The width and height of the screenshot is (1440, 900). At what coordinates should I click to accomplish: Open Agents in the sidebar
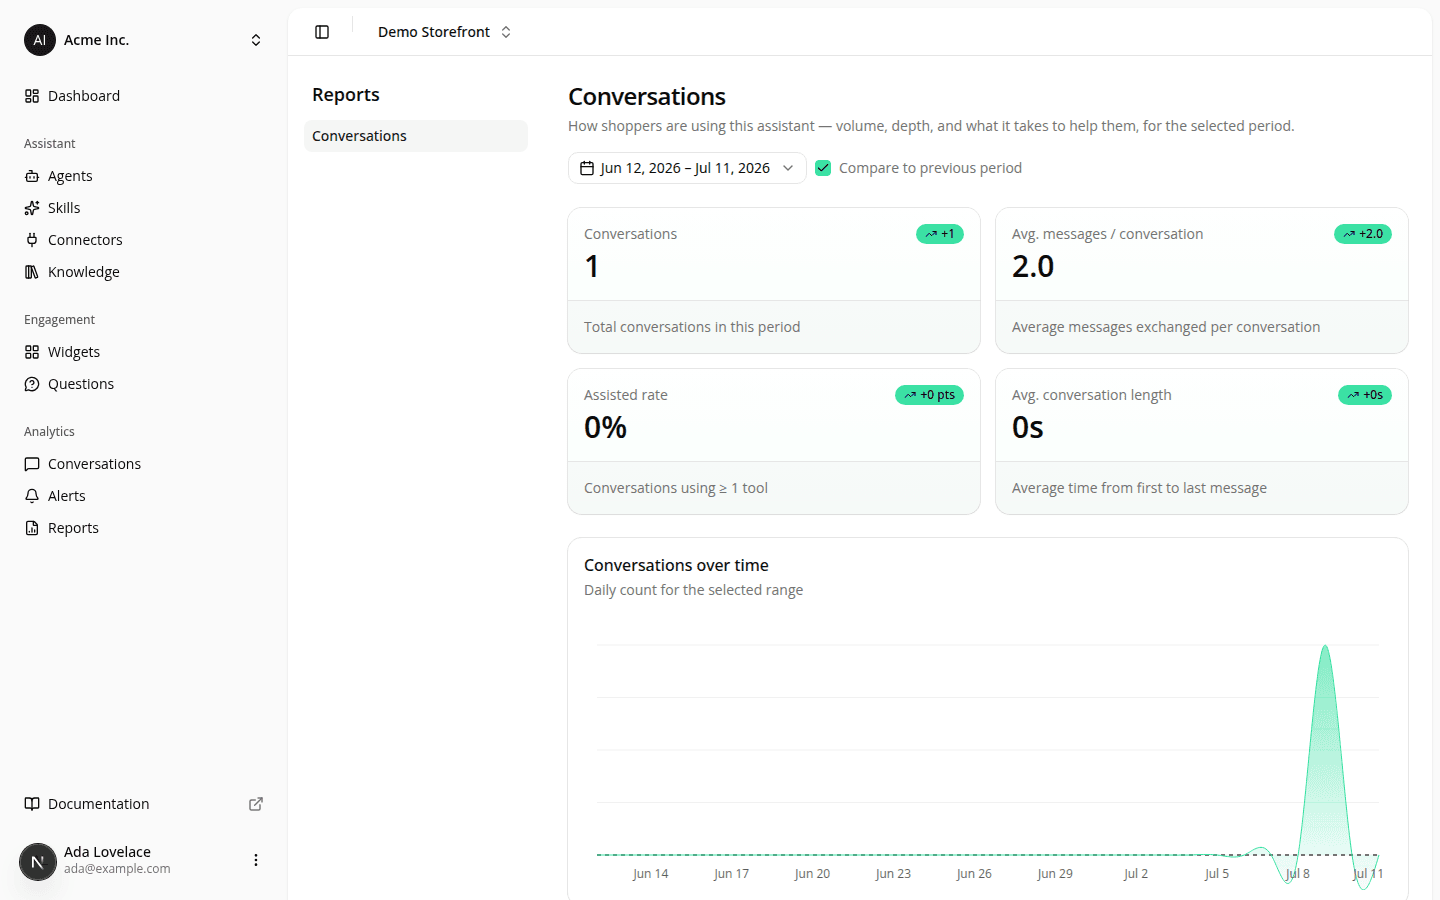pyautogui.click(x=144, y=176)
